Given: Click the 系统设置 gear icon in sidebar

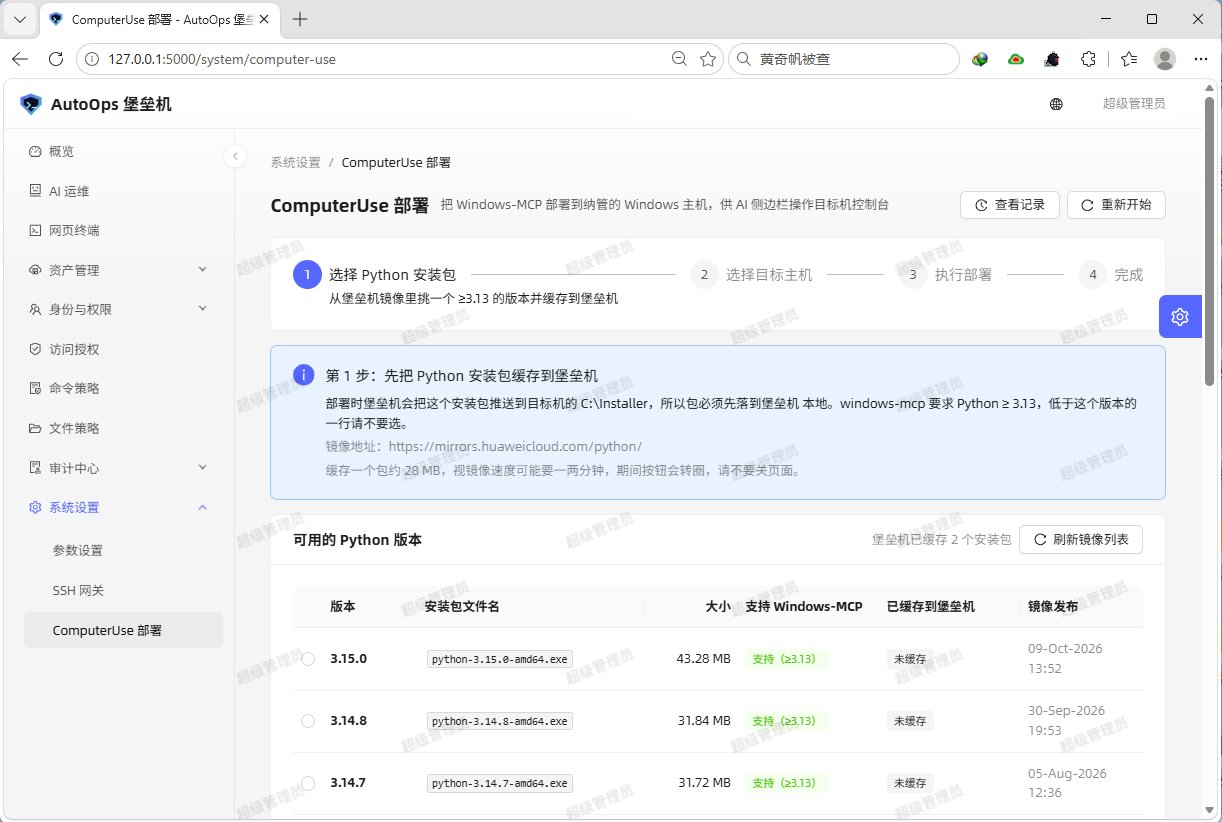Looking at the screenshot, I should pos(35,507).
